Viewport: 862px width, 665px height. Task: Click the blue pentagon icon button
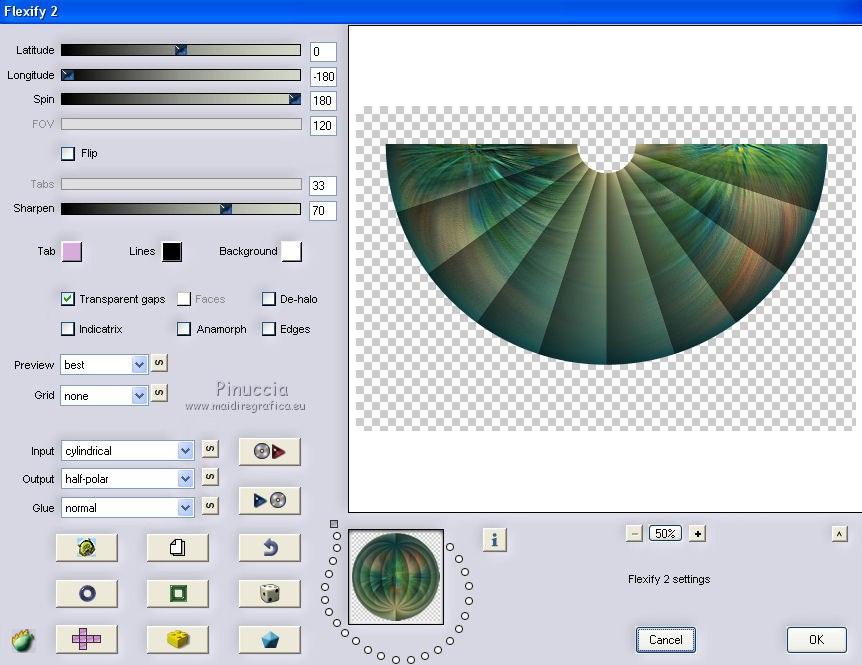pos(269,639)
